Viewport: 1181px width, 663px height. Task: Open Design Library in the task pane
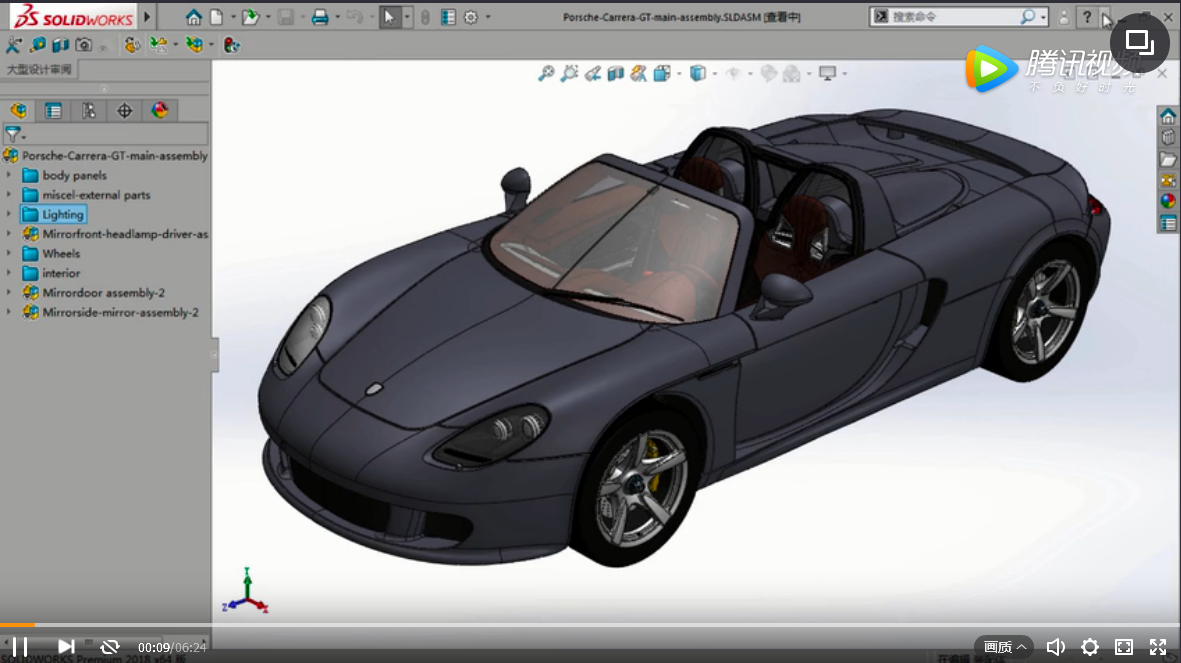[1167, 137]
